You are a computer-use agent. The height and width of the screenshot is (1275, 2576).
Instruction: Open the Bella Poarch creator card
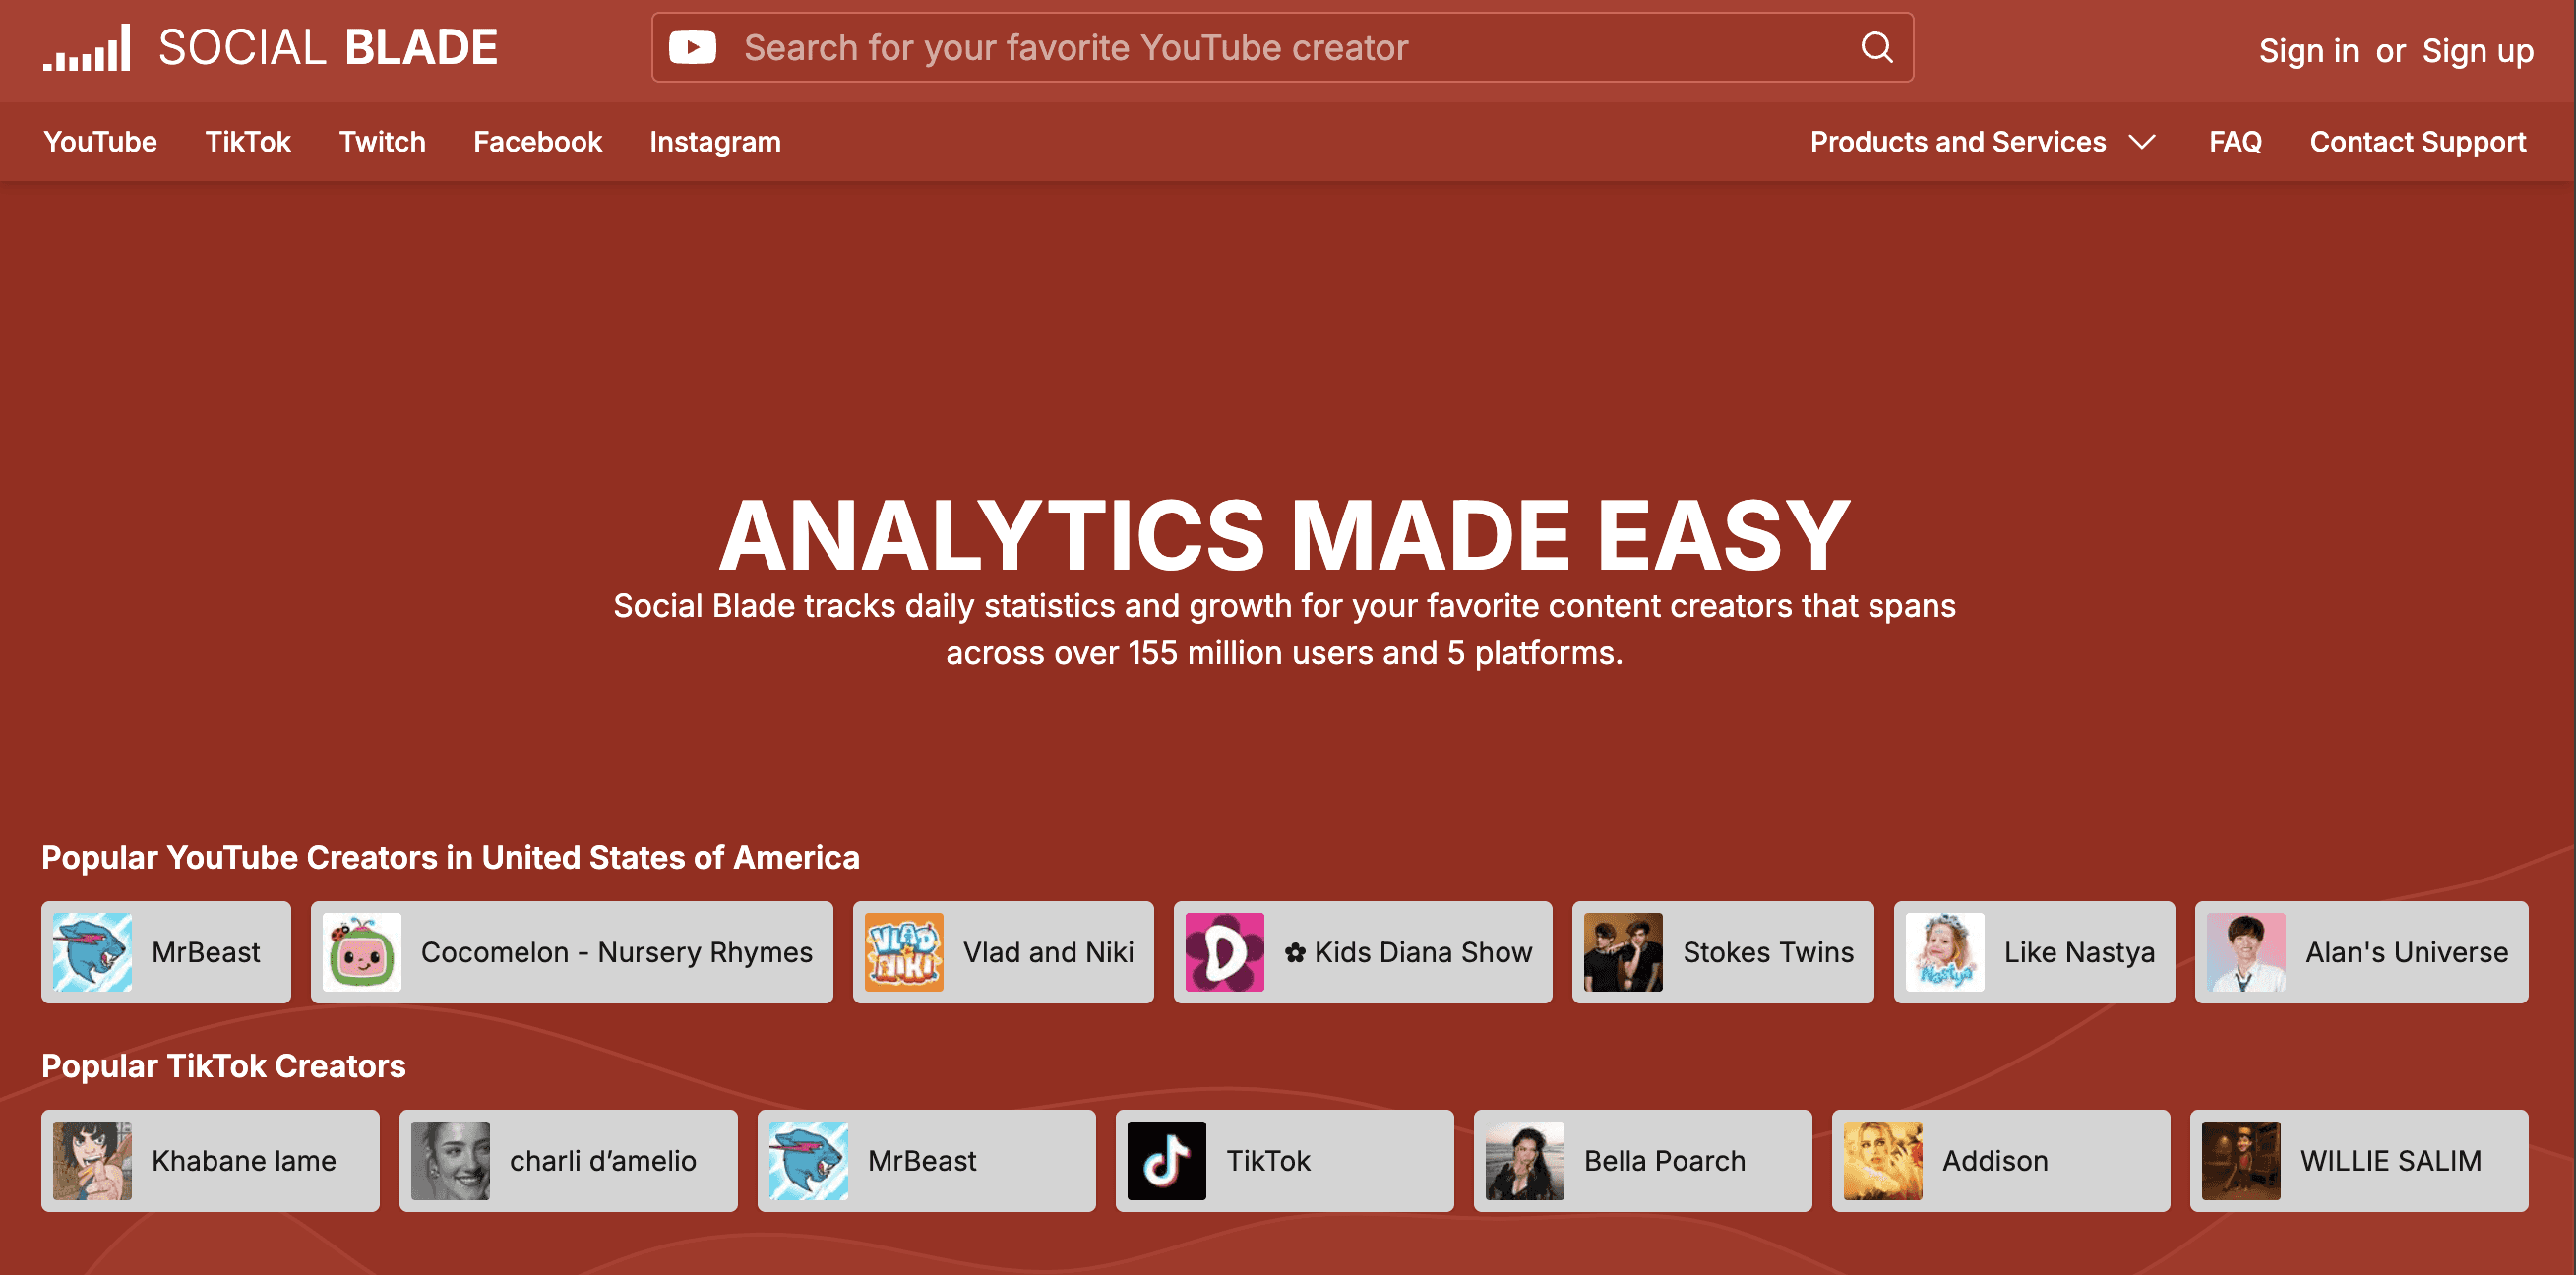pyautogui.click(x=1642, y=1160)
